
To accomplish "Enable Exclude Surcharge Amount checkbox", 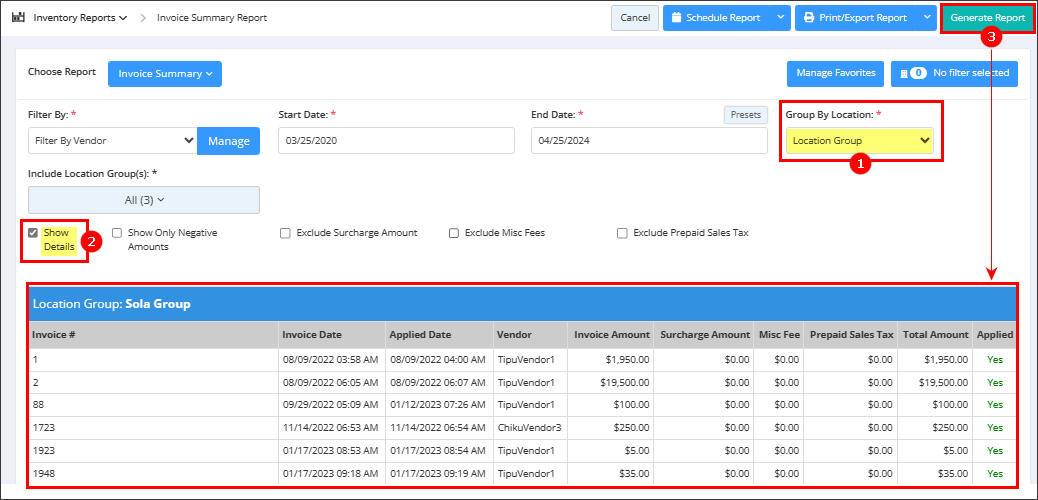I will click(285, 233).
